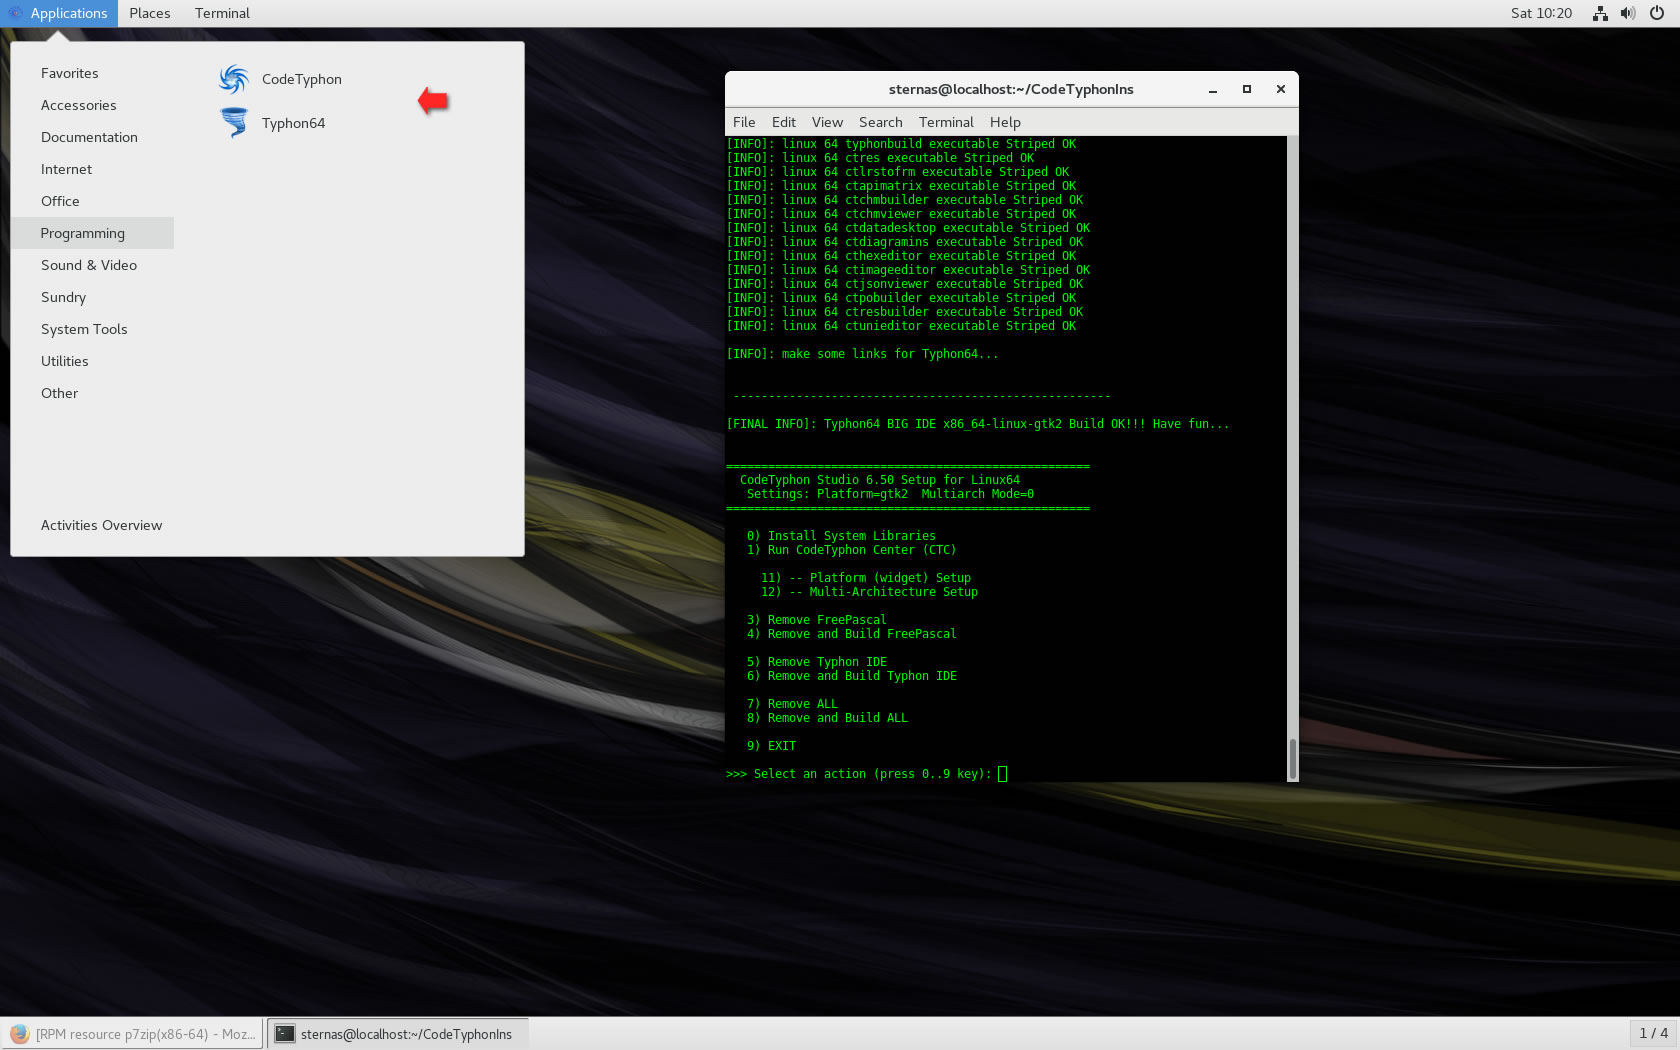The height and width of the screenshot is (1050, 1680).
Task: Open workspace switcher 1 / 4
Action: tap(1653, 1033)
